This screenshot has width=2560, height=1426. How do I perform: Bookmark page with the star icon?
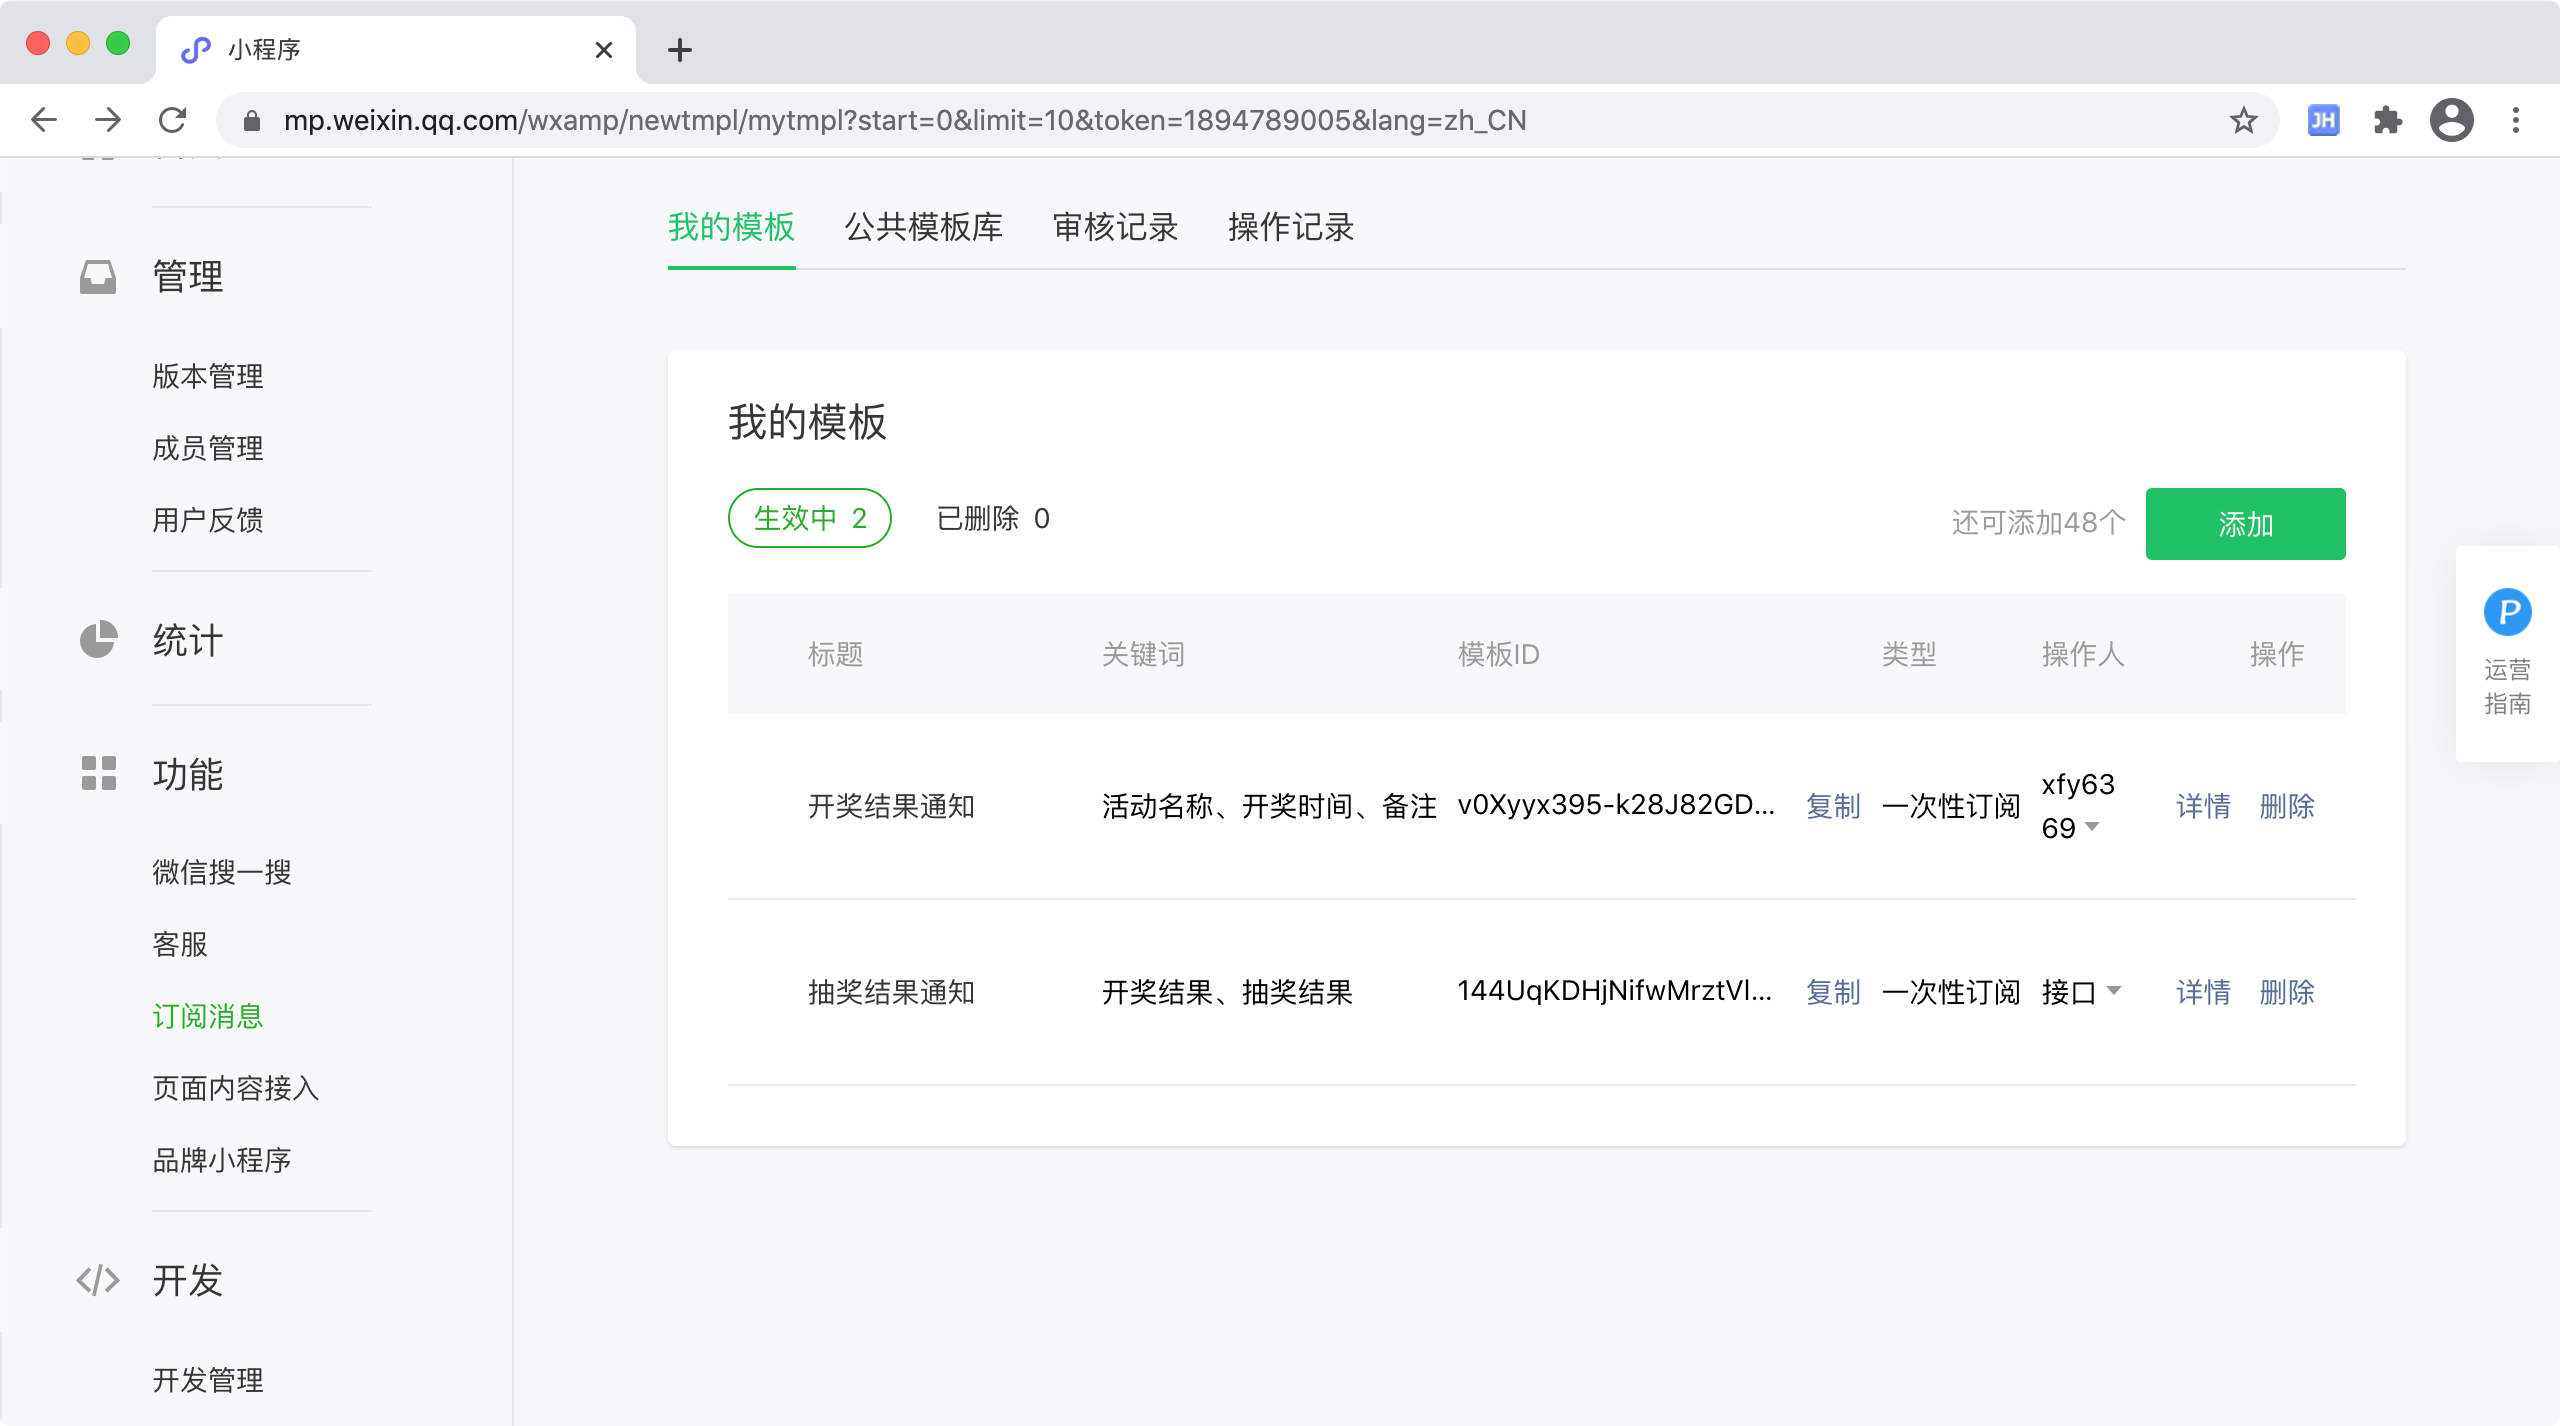(2243, 121)
